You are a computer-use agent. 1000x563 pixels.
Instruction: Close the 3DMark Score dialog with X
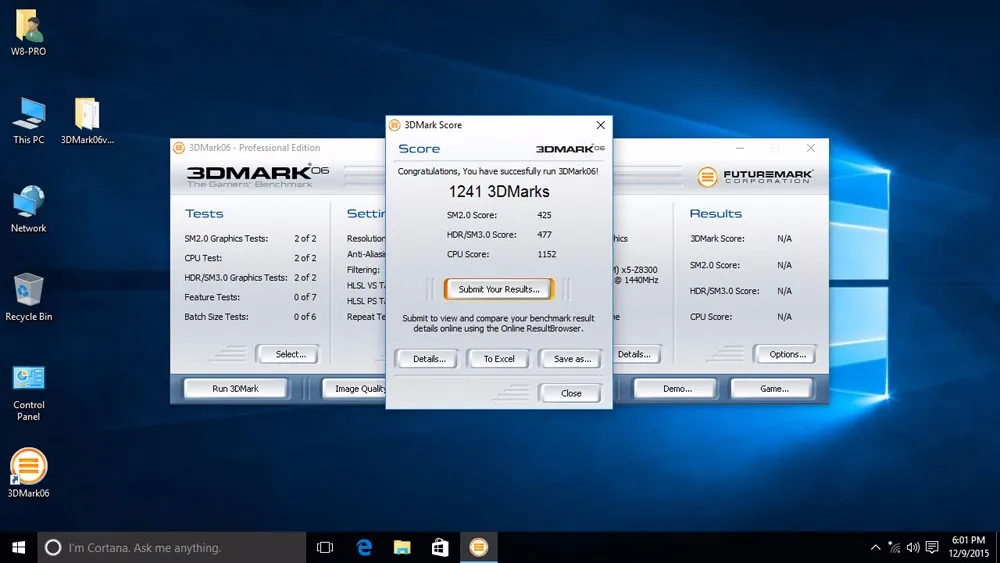(x=600, y=125)
